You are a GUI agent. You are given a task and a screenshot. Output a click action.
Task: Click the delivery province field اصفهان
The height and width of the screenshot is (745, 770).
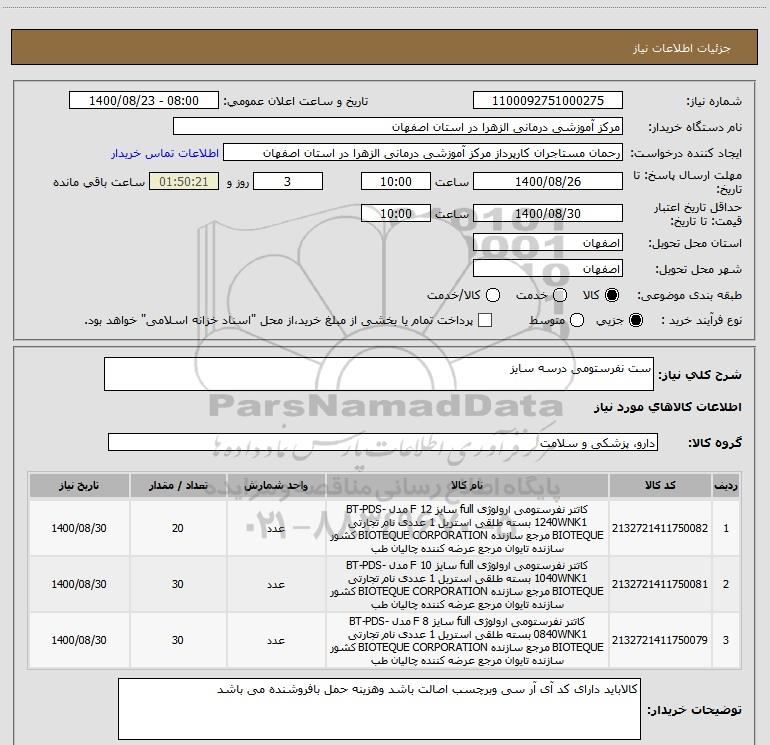coord(548,243)
